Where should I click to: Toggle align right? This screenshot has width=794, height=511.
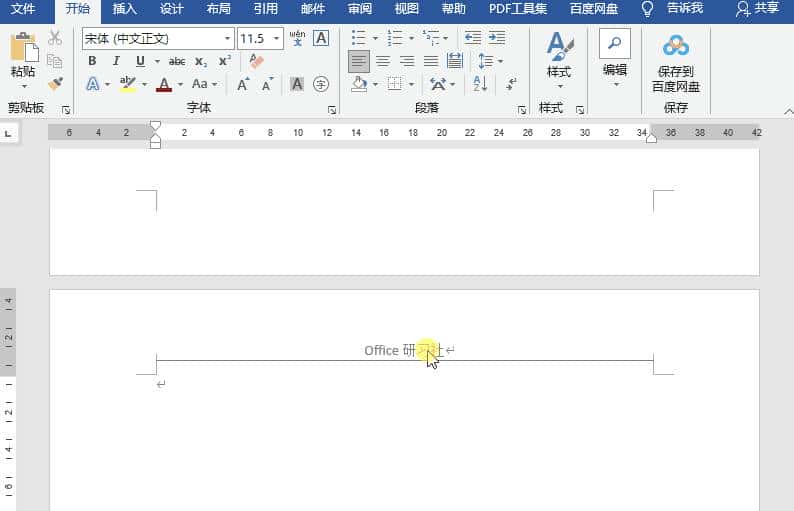tap(407, 61)
